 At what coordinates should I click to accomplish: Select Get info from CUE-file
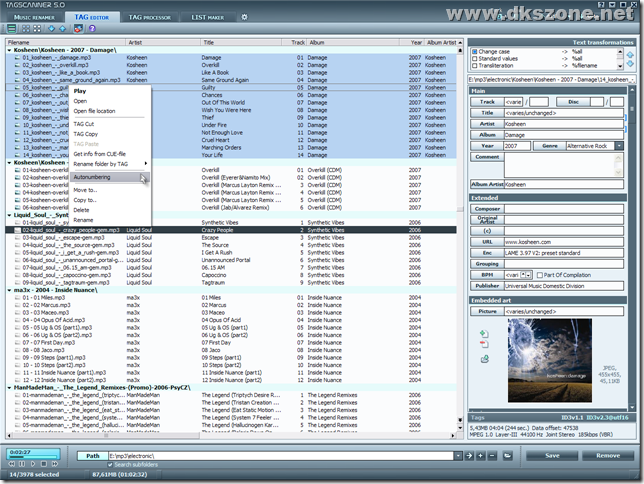[x=99, y=154]
